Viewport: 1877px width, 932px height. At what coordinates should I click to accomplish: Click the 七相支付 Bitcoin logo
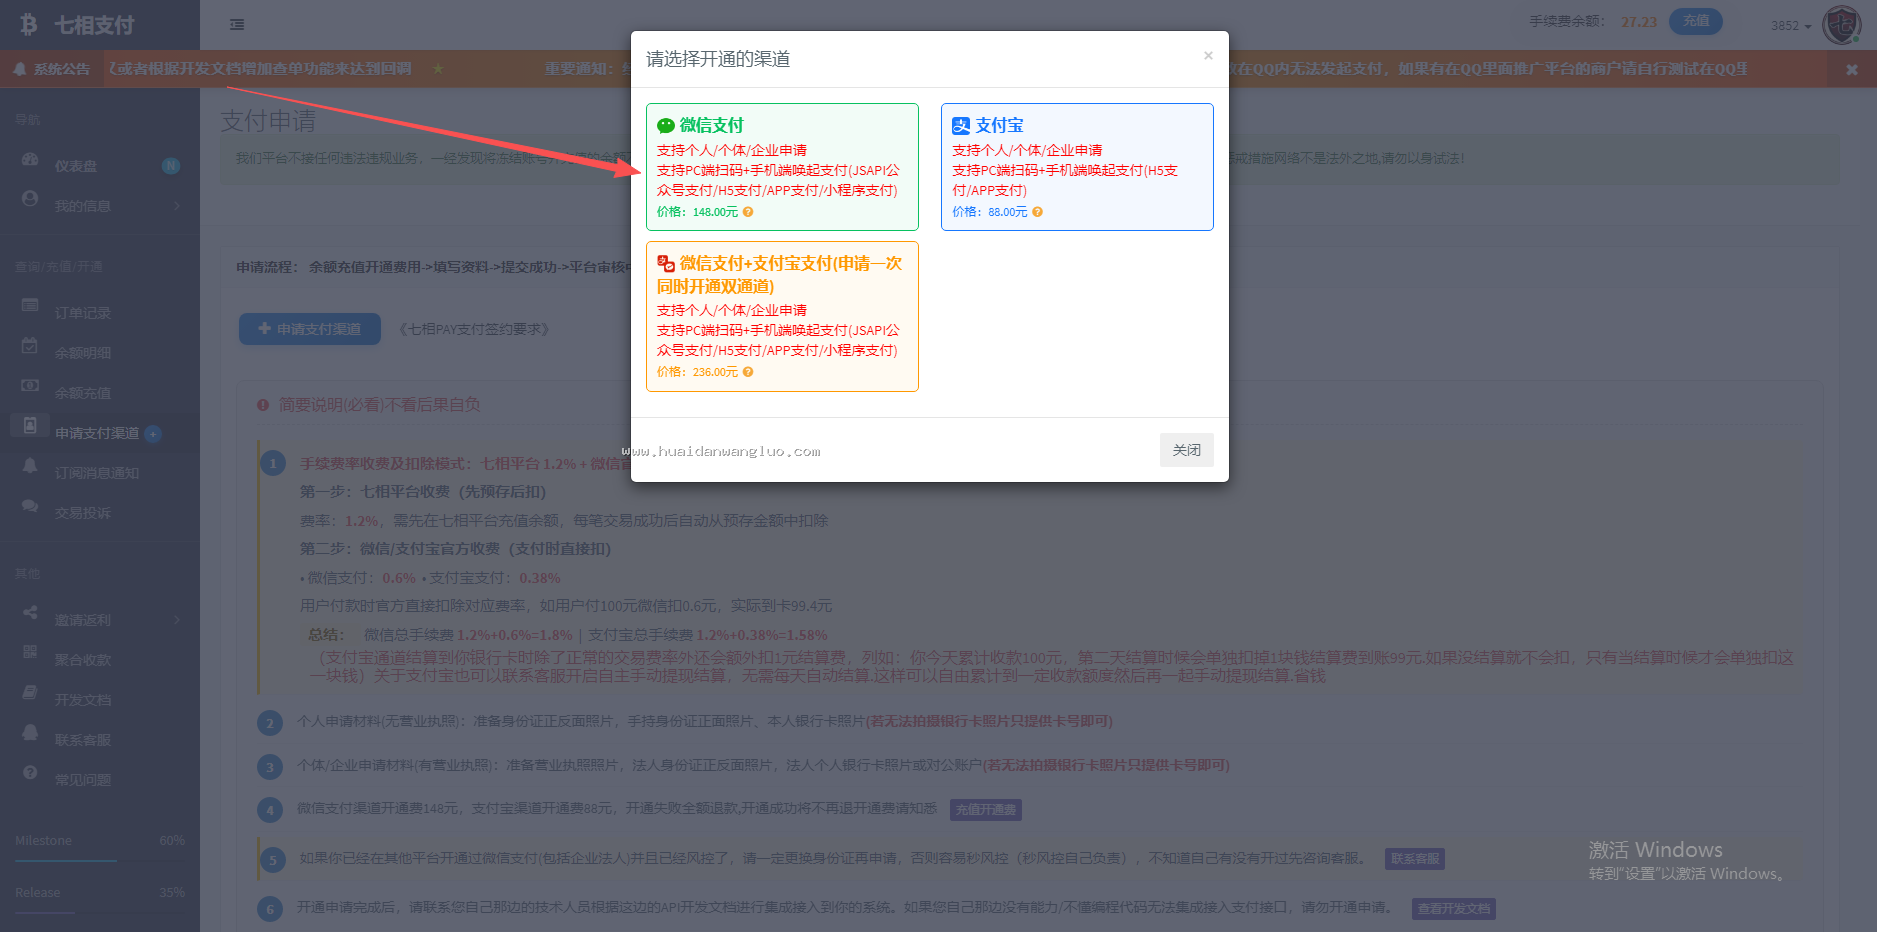[29, 25]
